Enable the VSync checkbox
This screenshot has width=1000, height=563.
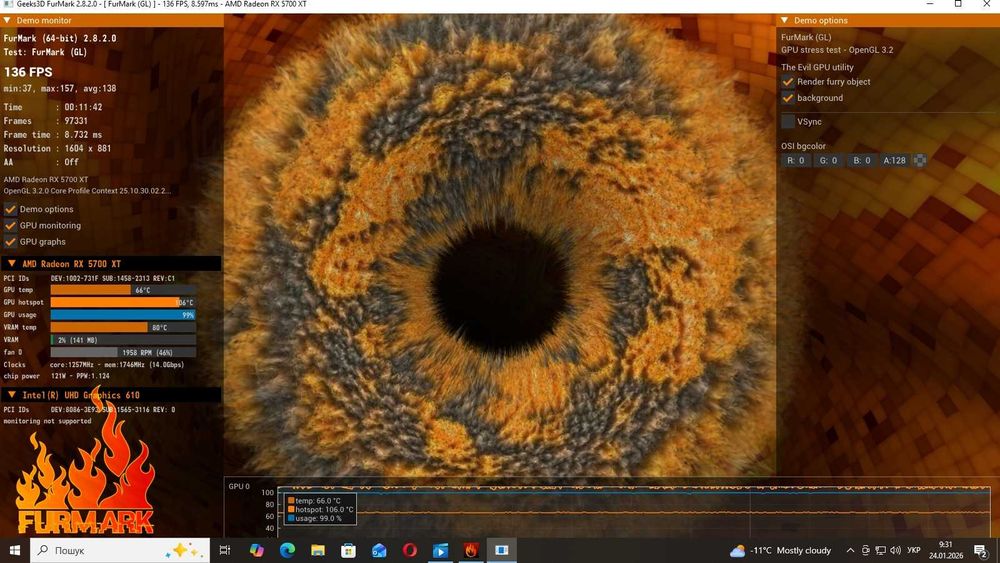[x=788, y=121]
